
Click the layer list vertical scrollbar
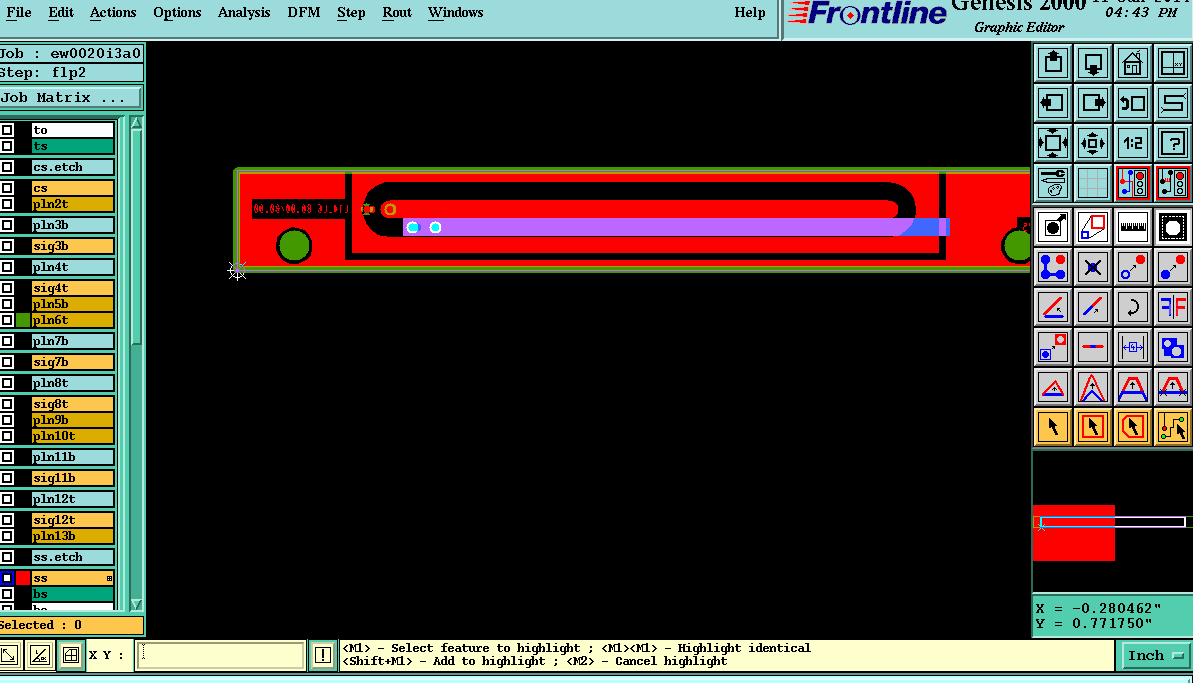pyautogui.click(x=136, y=364)
